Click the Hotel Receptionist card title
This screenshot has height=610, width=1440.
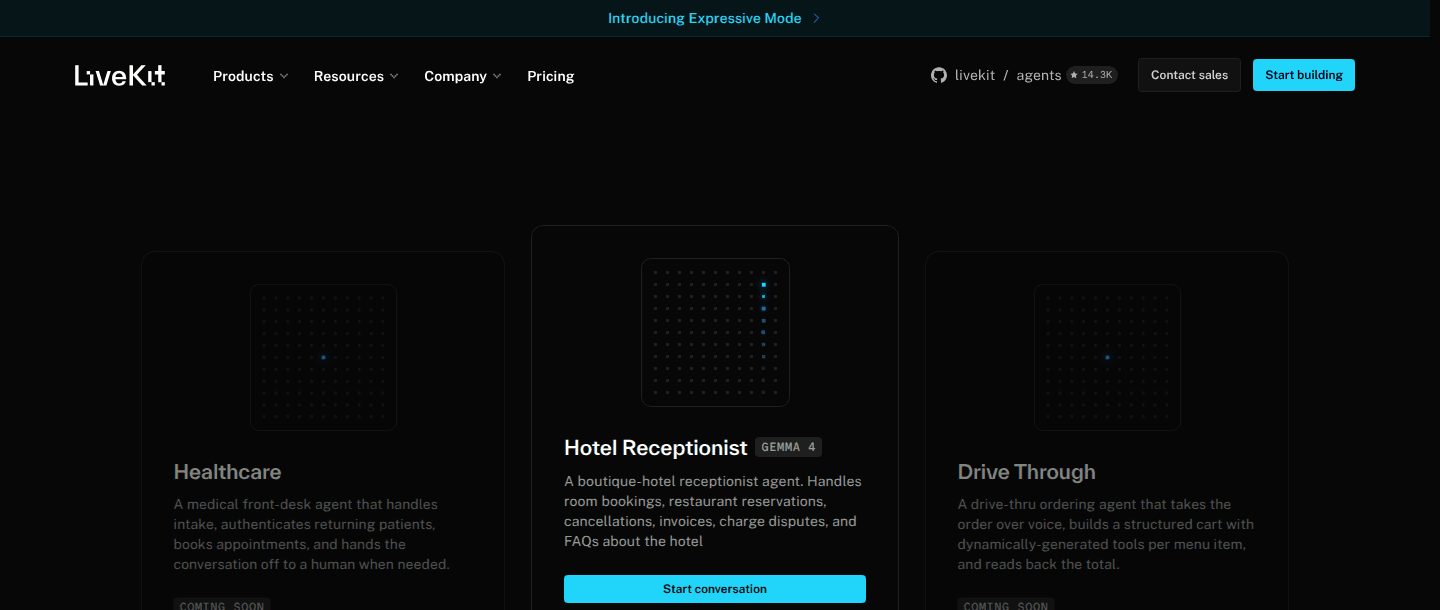[x=655, y=447]
